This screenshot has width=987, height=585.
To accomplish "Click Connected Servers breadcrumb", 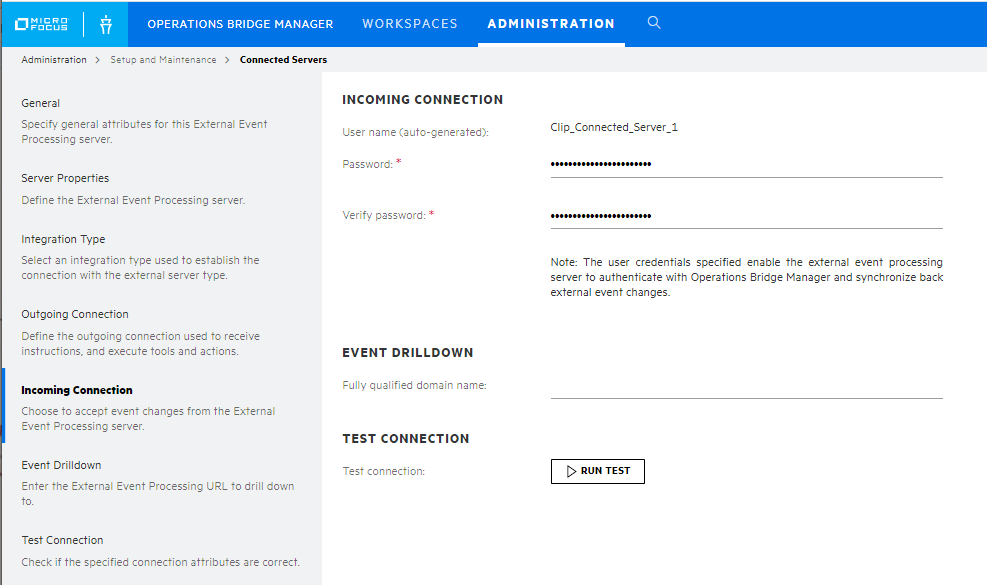I will pyautogui.click(x=283, y=60).
